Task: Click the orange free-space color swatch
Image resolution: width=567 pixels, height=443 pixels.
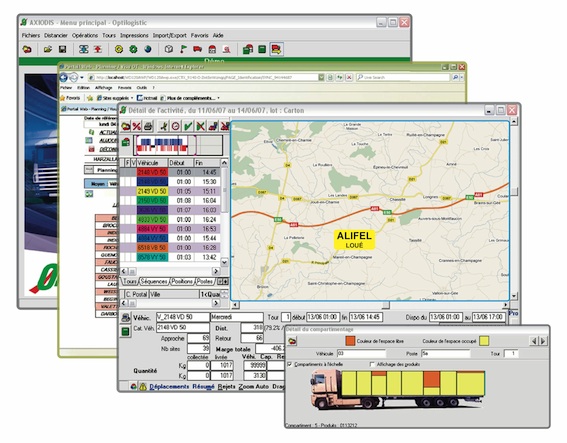Action: (x=350, y=341)
